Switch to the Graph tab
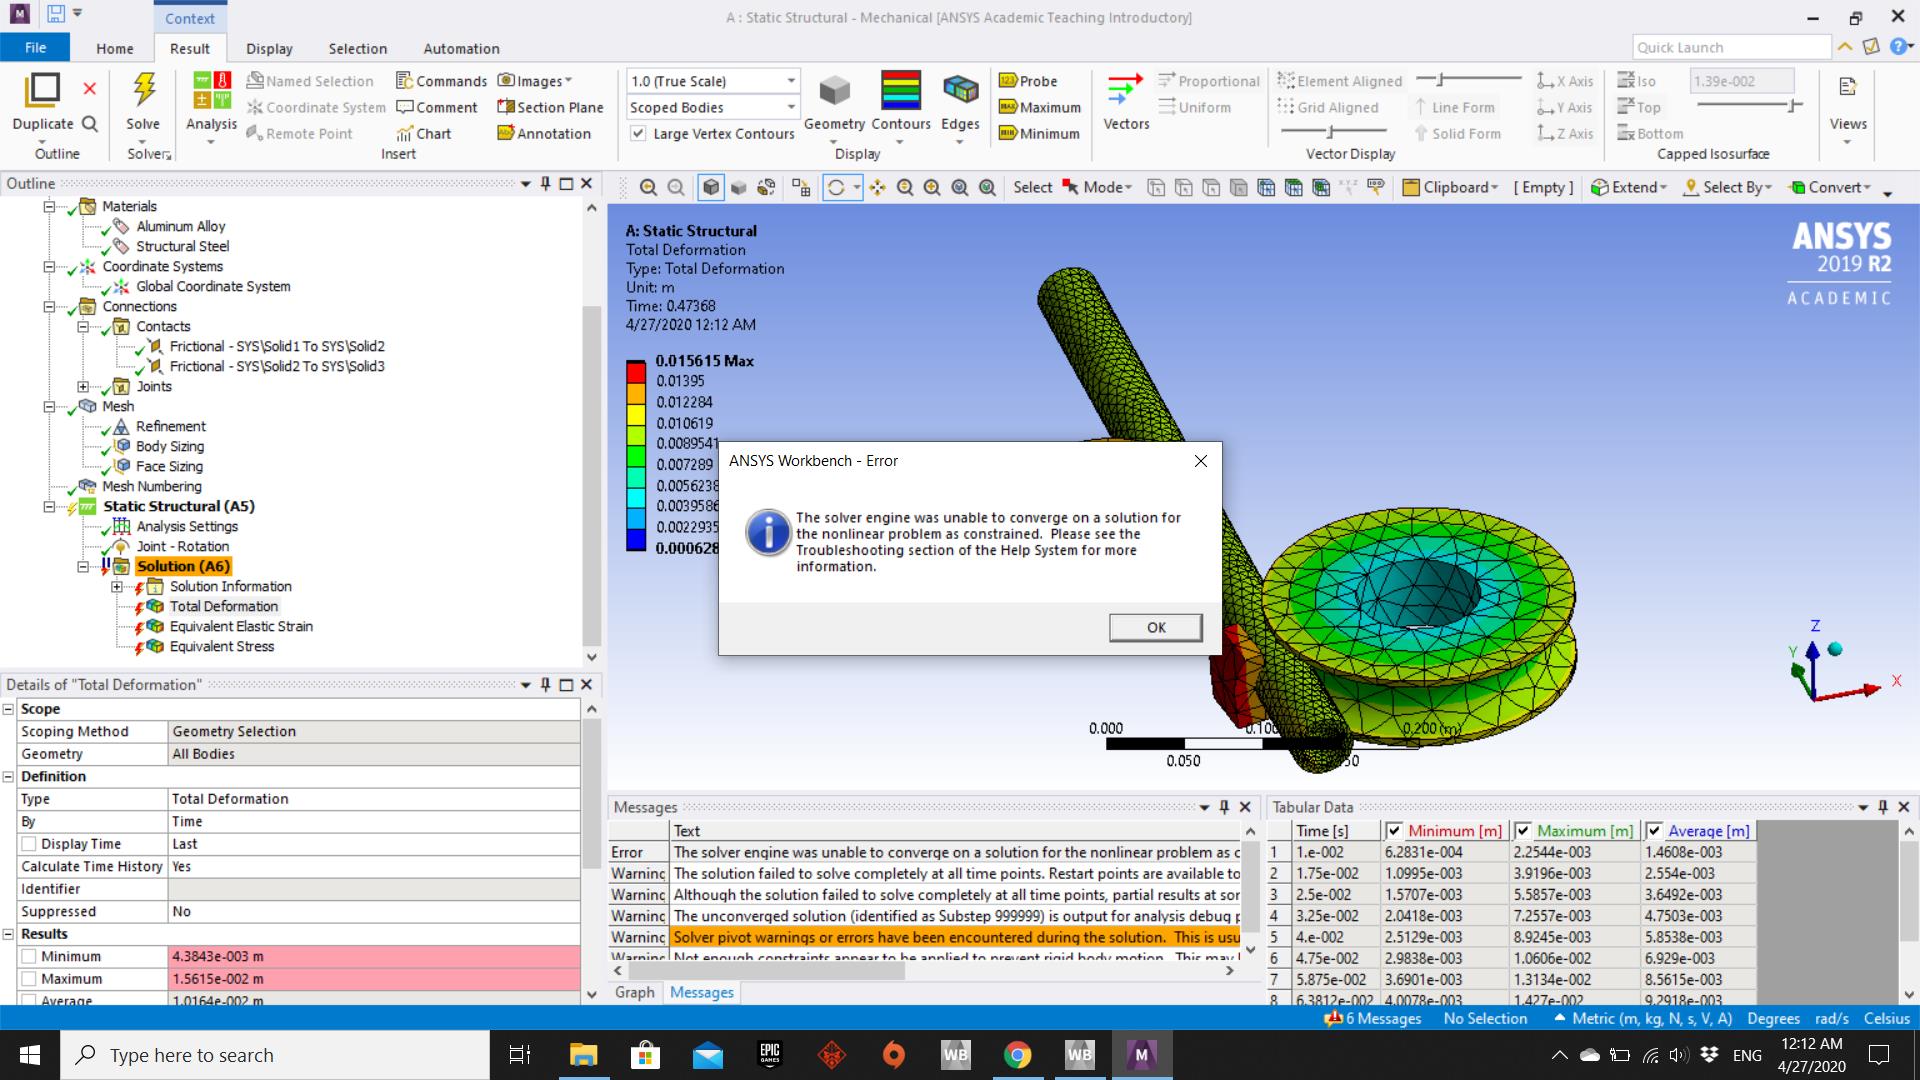This screenshot has width=1920, height=1080. (x=635, y=992)
